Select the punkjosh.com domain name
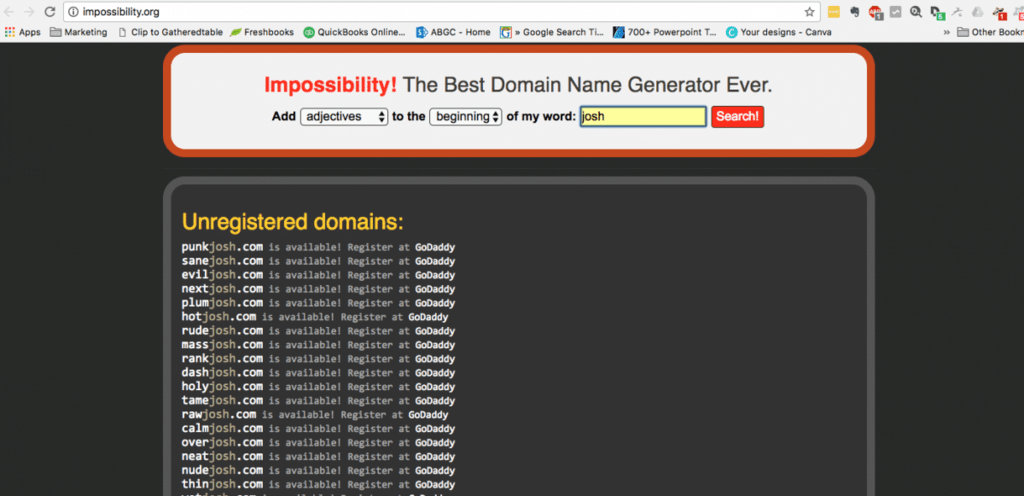The width and height of the screenshot is (1024, 496). [222, 247]
